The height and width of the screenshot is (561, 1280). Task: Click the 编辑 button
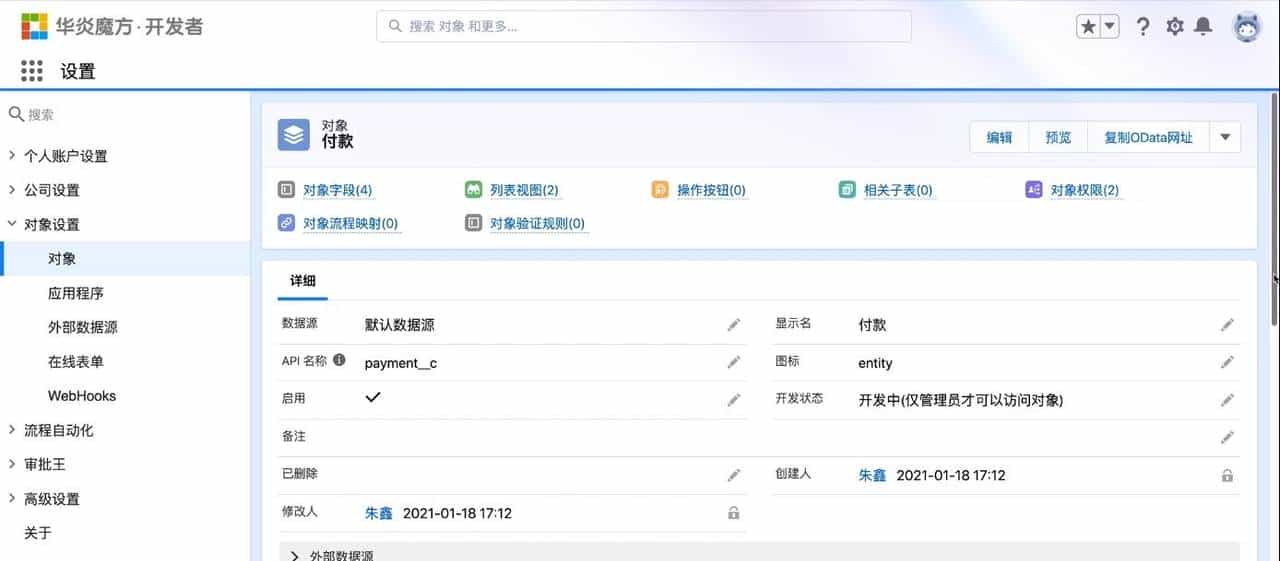click(x=999, y=138)
